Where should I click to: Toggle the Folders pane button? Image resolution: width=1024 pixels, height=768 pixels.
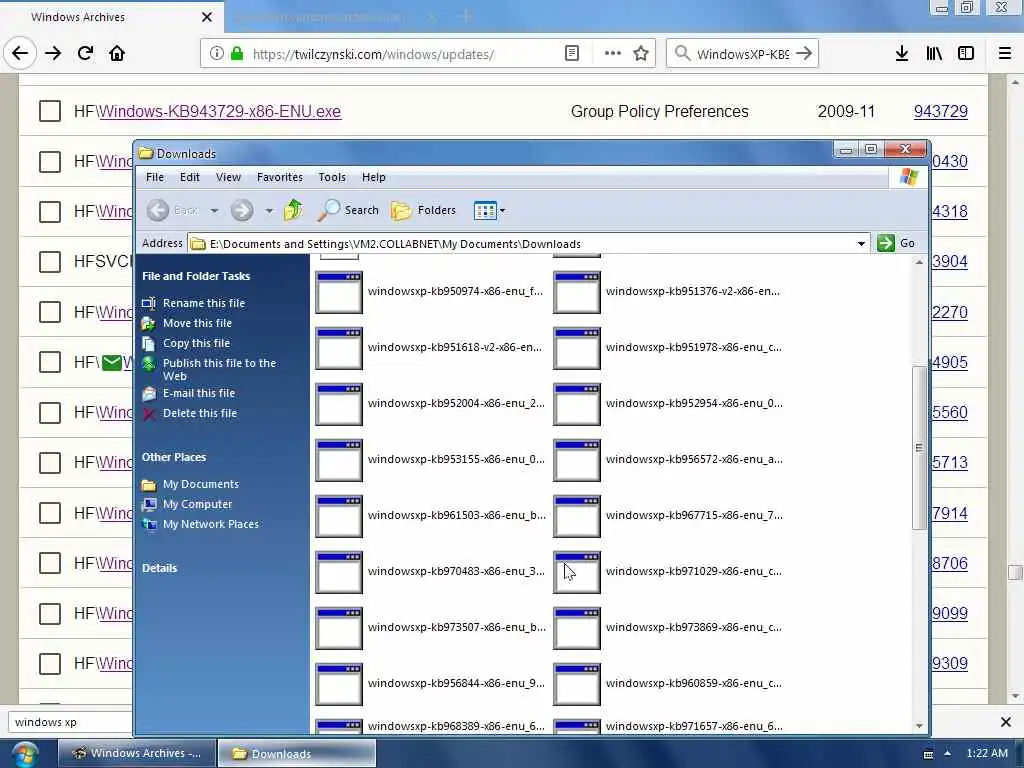pos(423,210)
